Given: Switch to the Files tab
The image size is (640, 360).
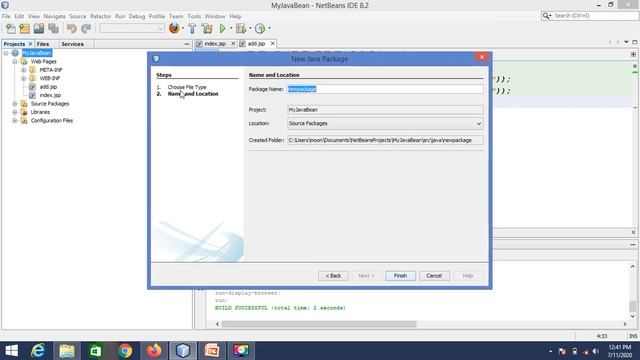Looking at the screenshot, I should point(43,44).
